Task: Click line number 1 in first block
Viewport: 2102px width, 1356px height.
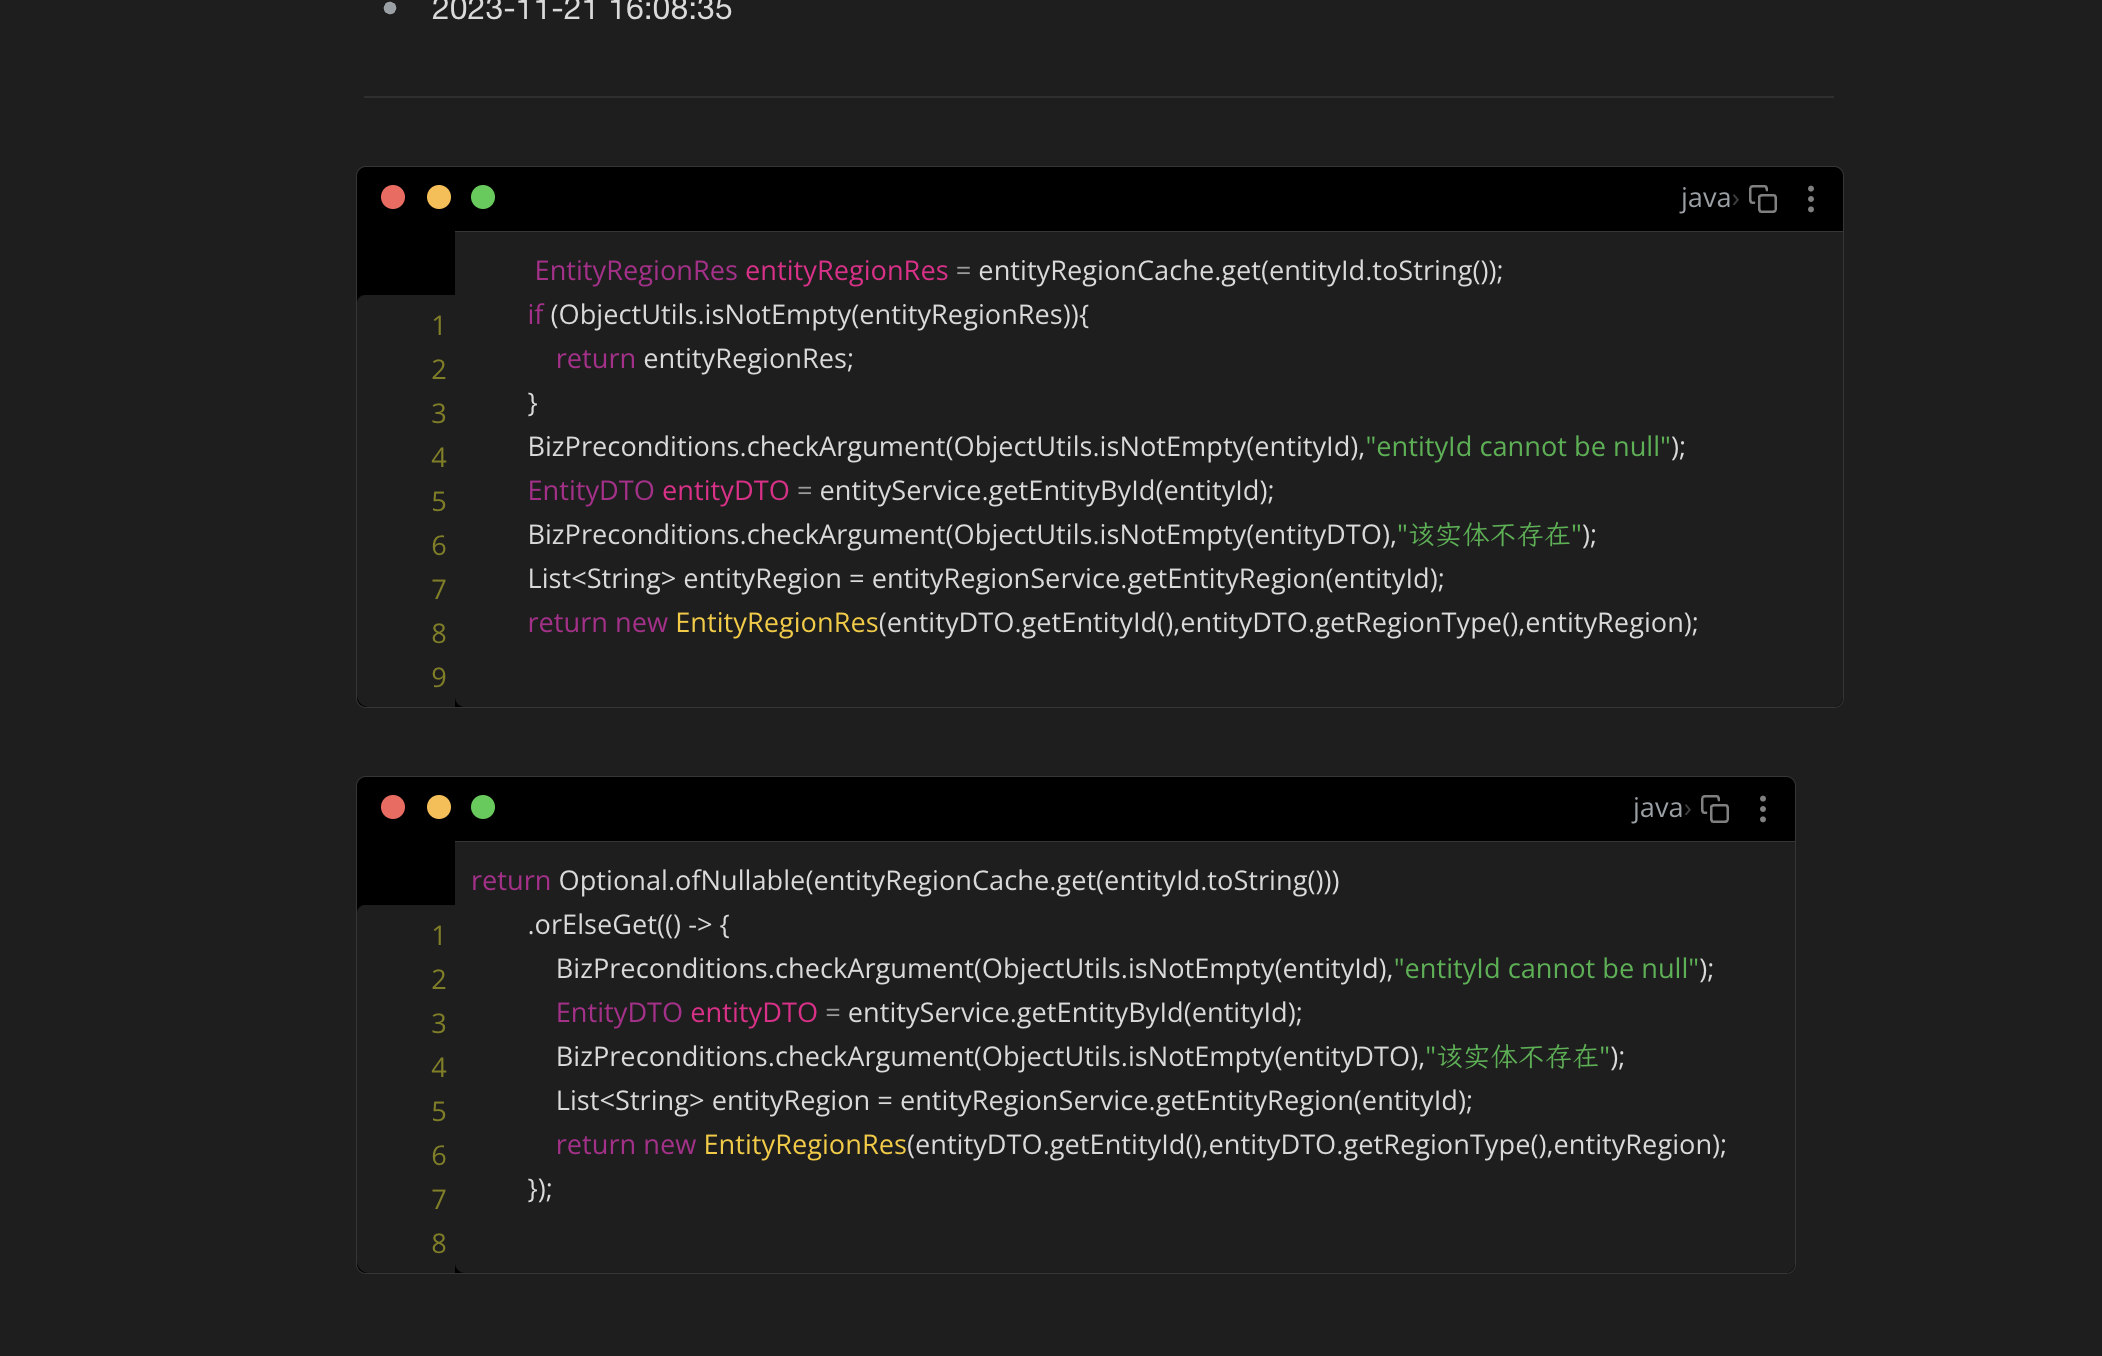Action: click(x=438, y=326)
